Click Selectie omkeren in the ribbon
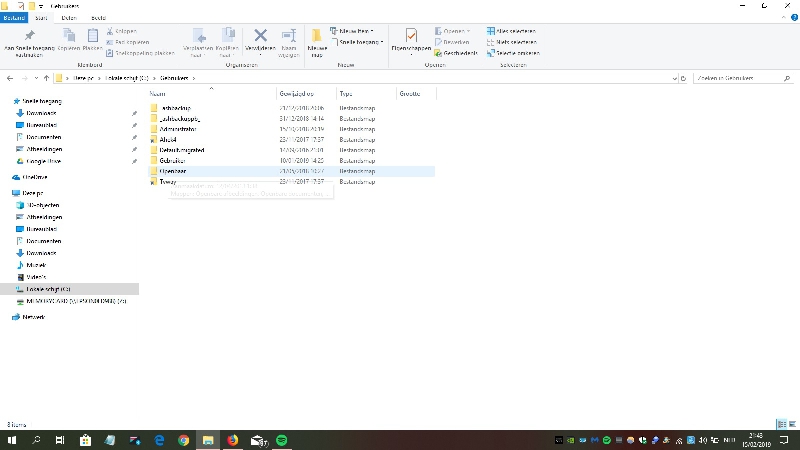Viewport: 800px width, 450px height. (x=514, y=53)
